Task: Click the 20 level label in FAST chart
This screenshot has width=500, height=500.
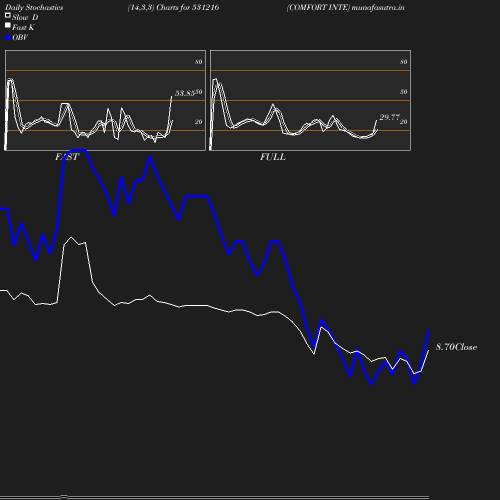Action: pyautogui.click(x=198, y=122)
